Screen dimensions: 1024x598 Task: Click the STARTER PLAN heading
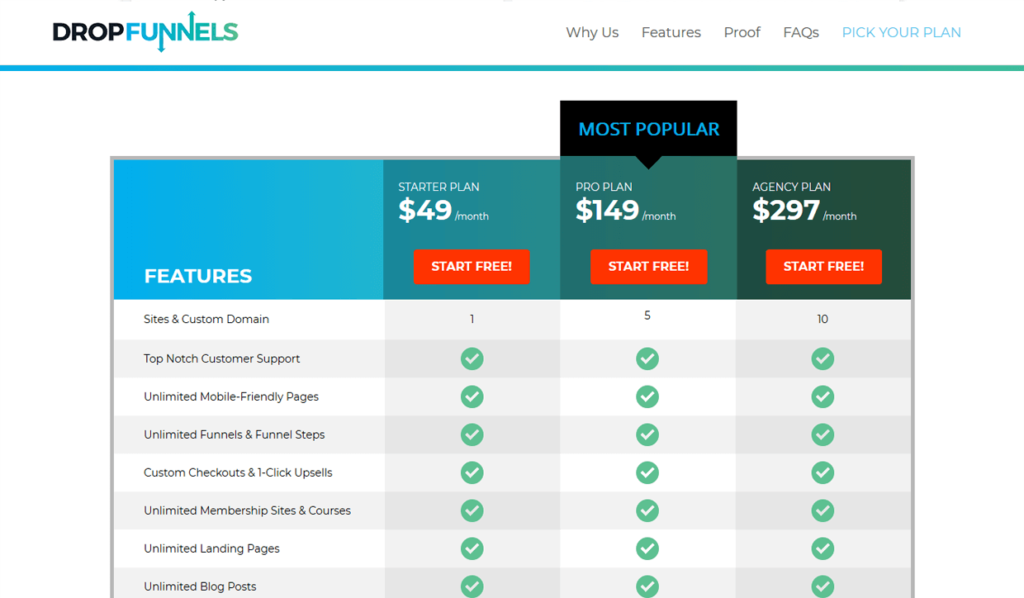(439, 187)
